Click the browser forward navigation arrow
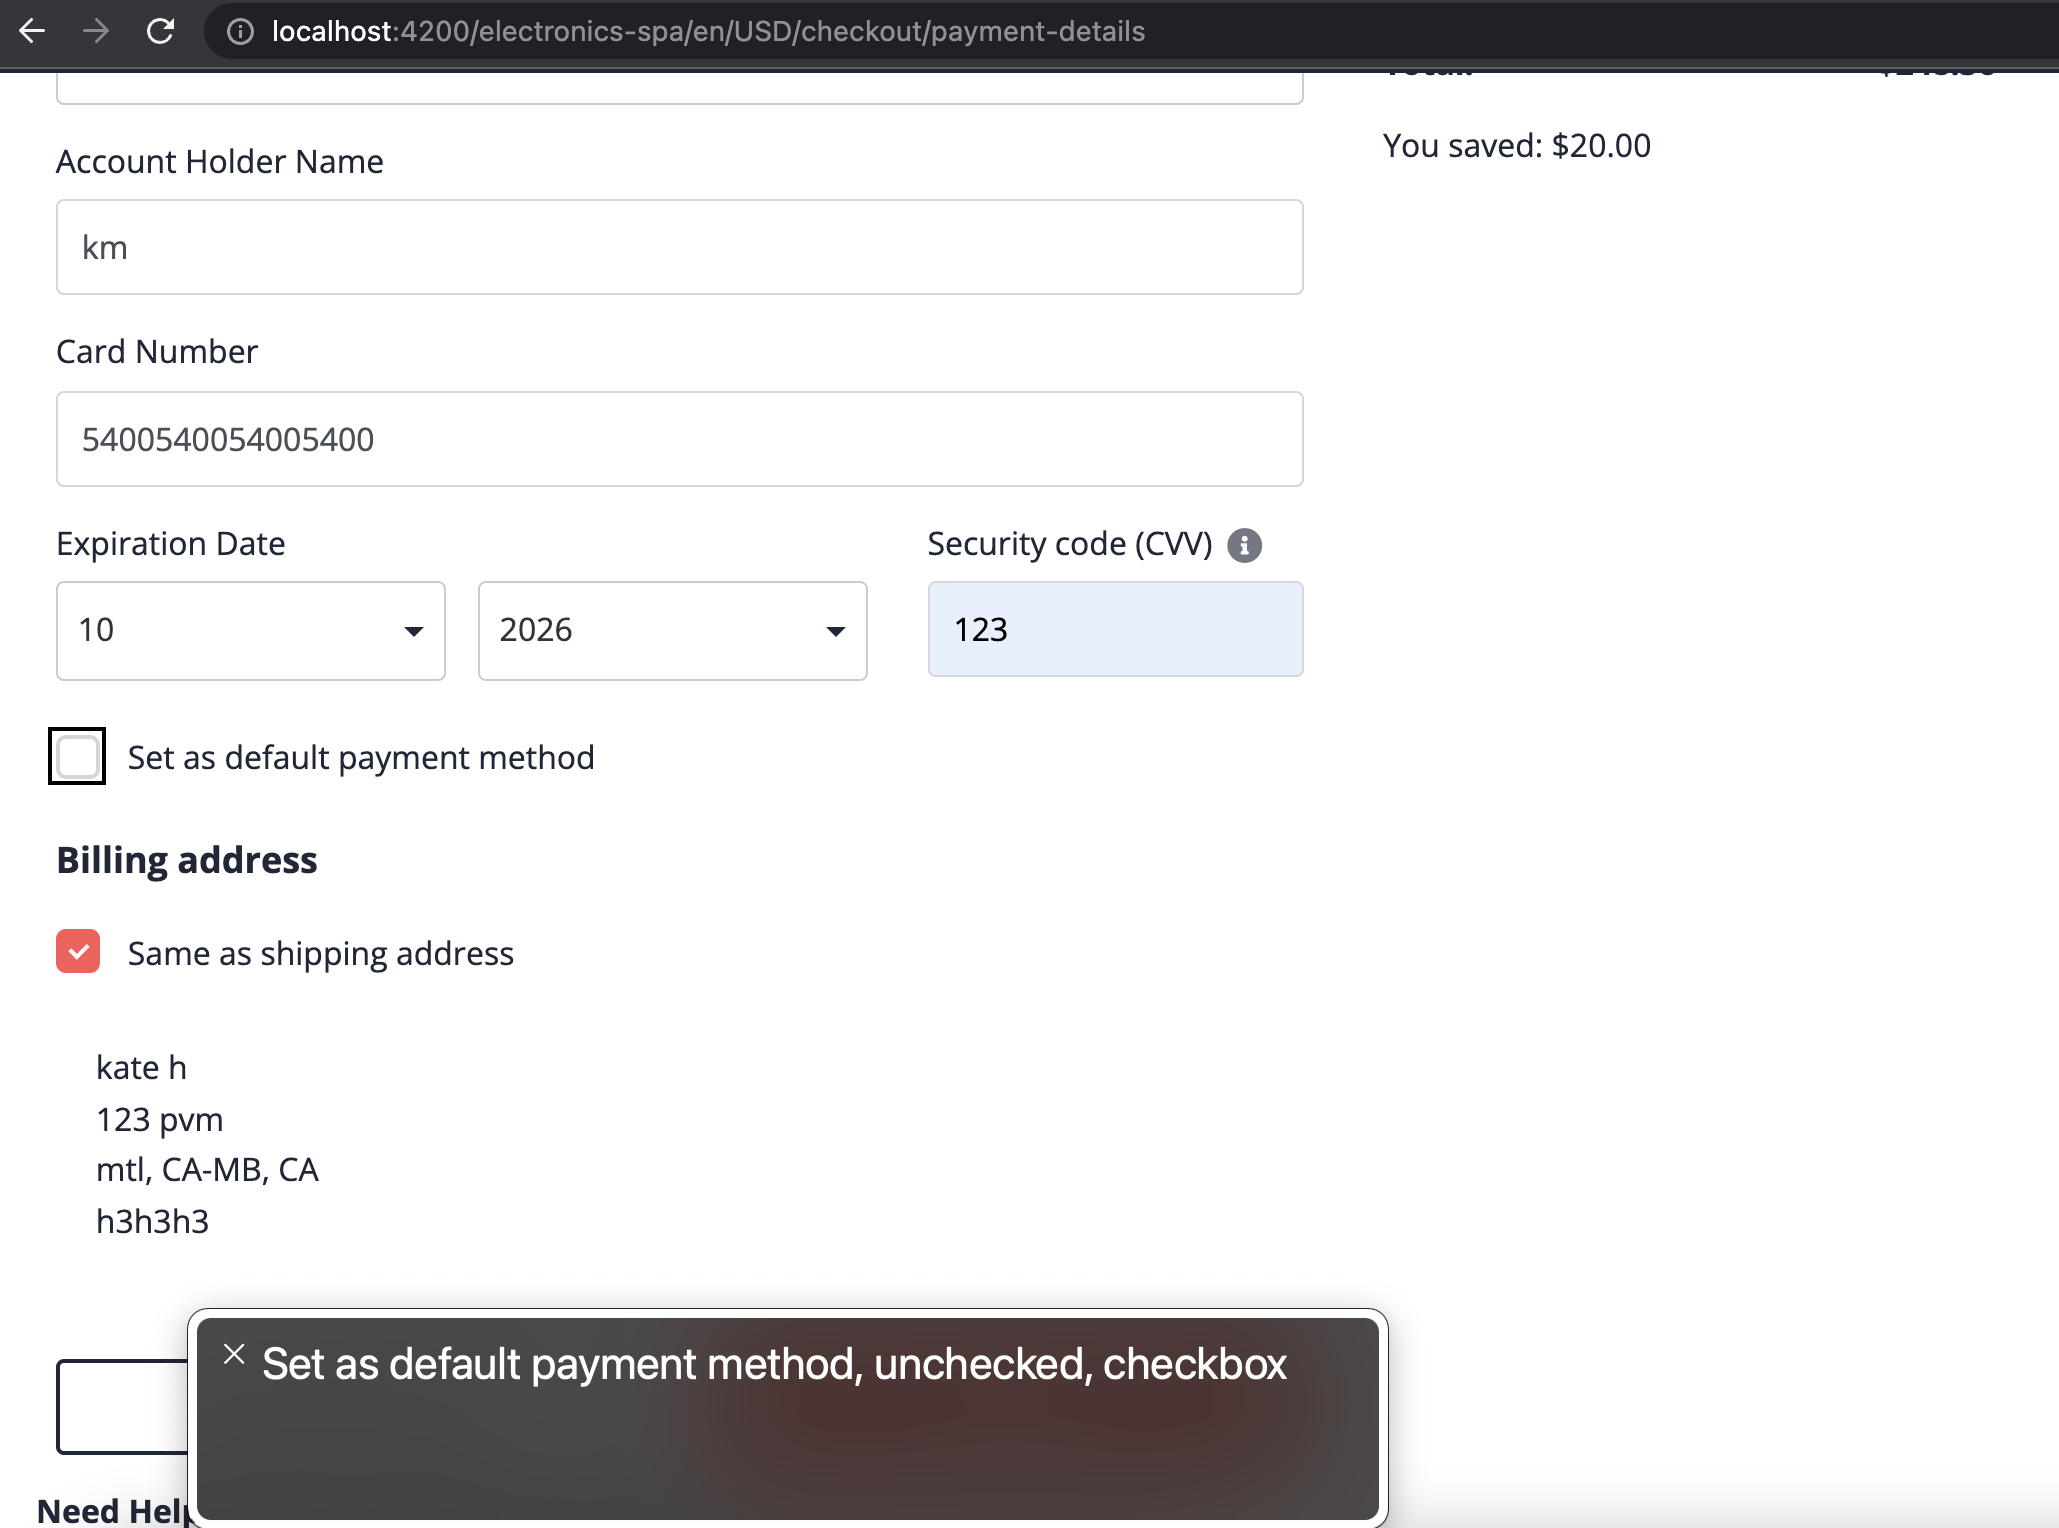Image resolution: width=2059 pixels, height=1528 pixels. coord(97,31)
